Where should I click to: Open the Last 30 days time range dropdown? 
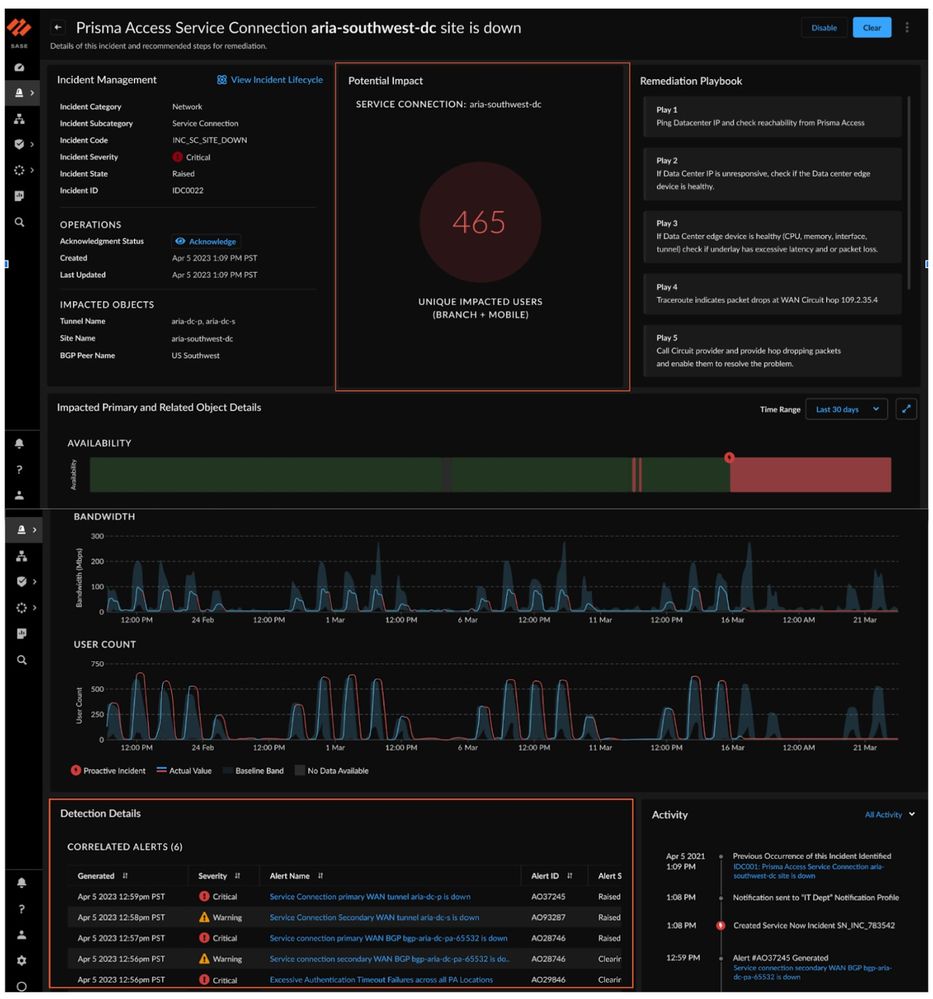[x=846, y=409]
